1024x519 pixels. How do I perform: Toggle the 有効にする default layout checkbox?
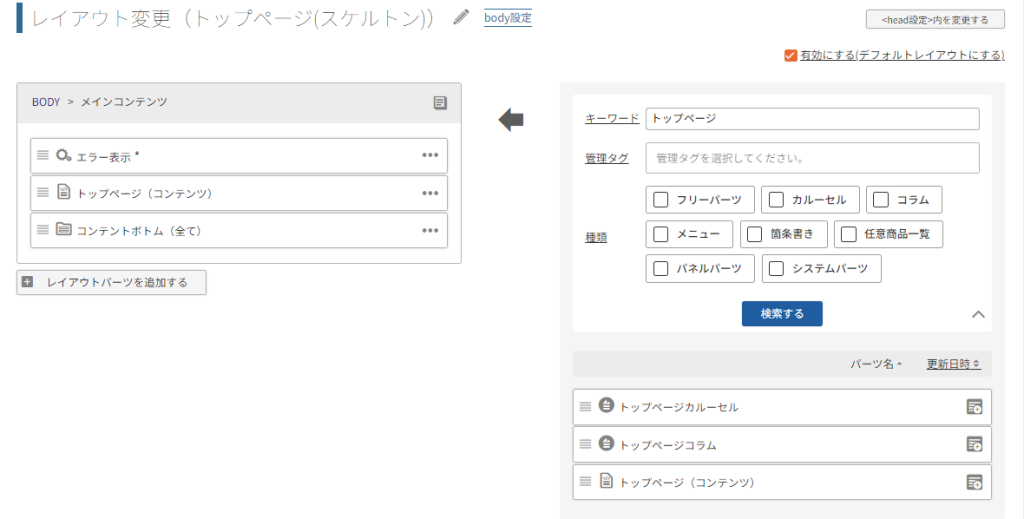[790, 56]
